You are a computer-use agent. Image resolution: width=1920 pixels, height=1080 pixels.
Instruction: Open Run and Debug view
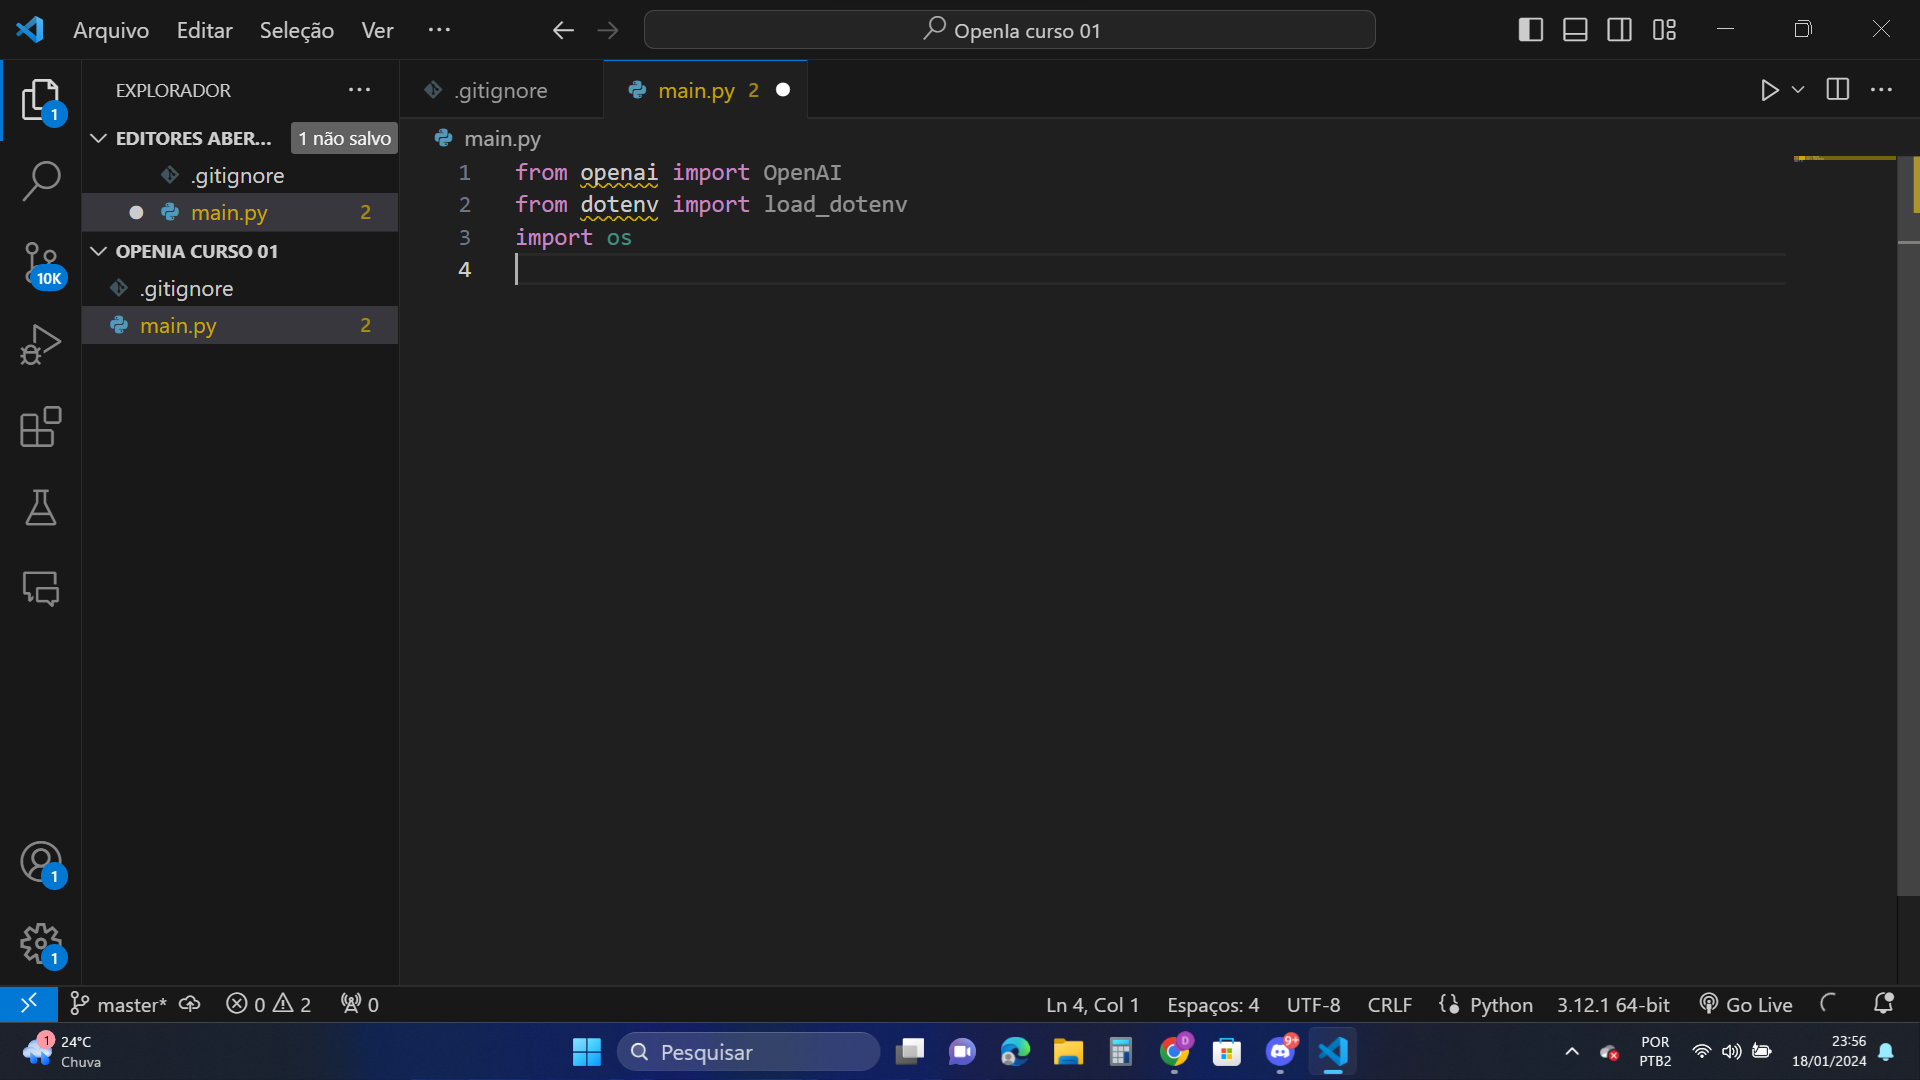pyautogui.click(x=41, y=345)
